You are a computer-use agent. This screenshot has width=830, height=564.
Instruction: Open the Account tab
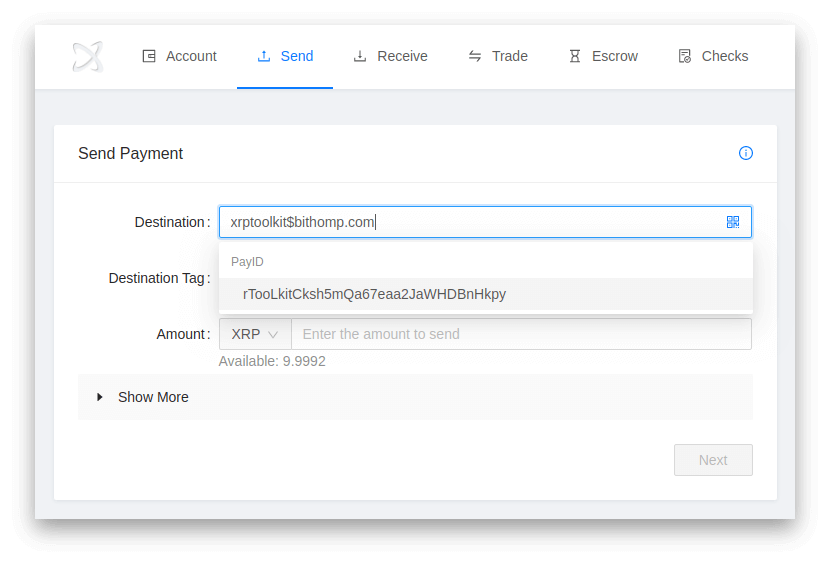179,56
